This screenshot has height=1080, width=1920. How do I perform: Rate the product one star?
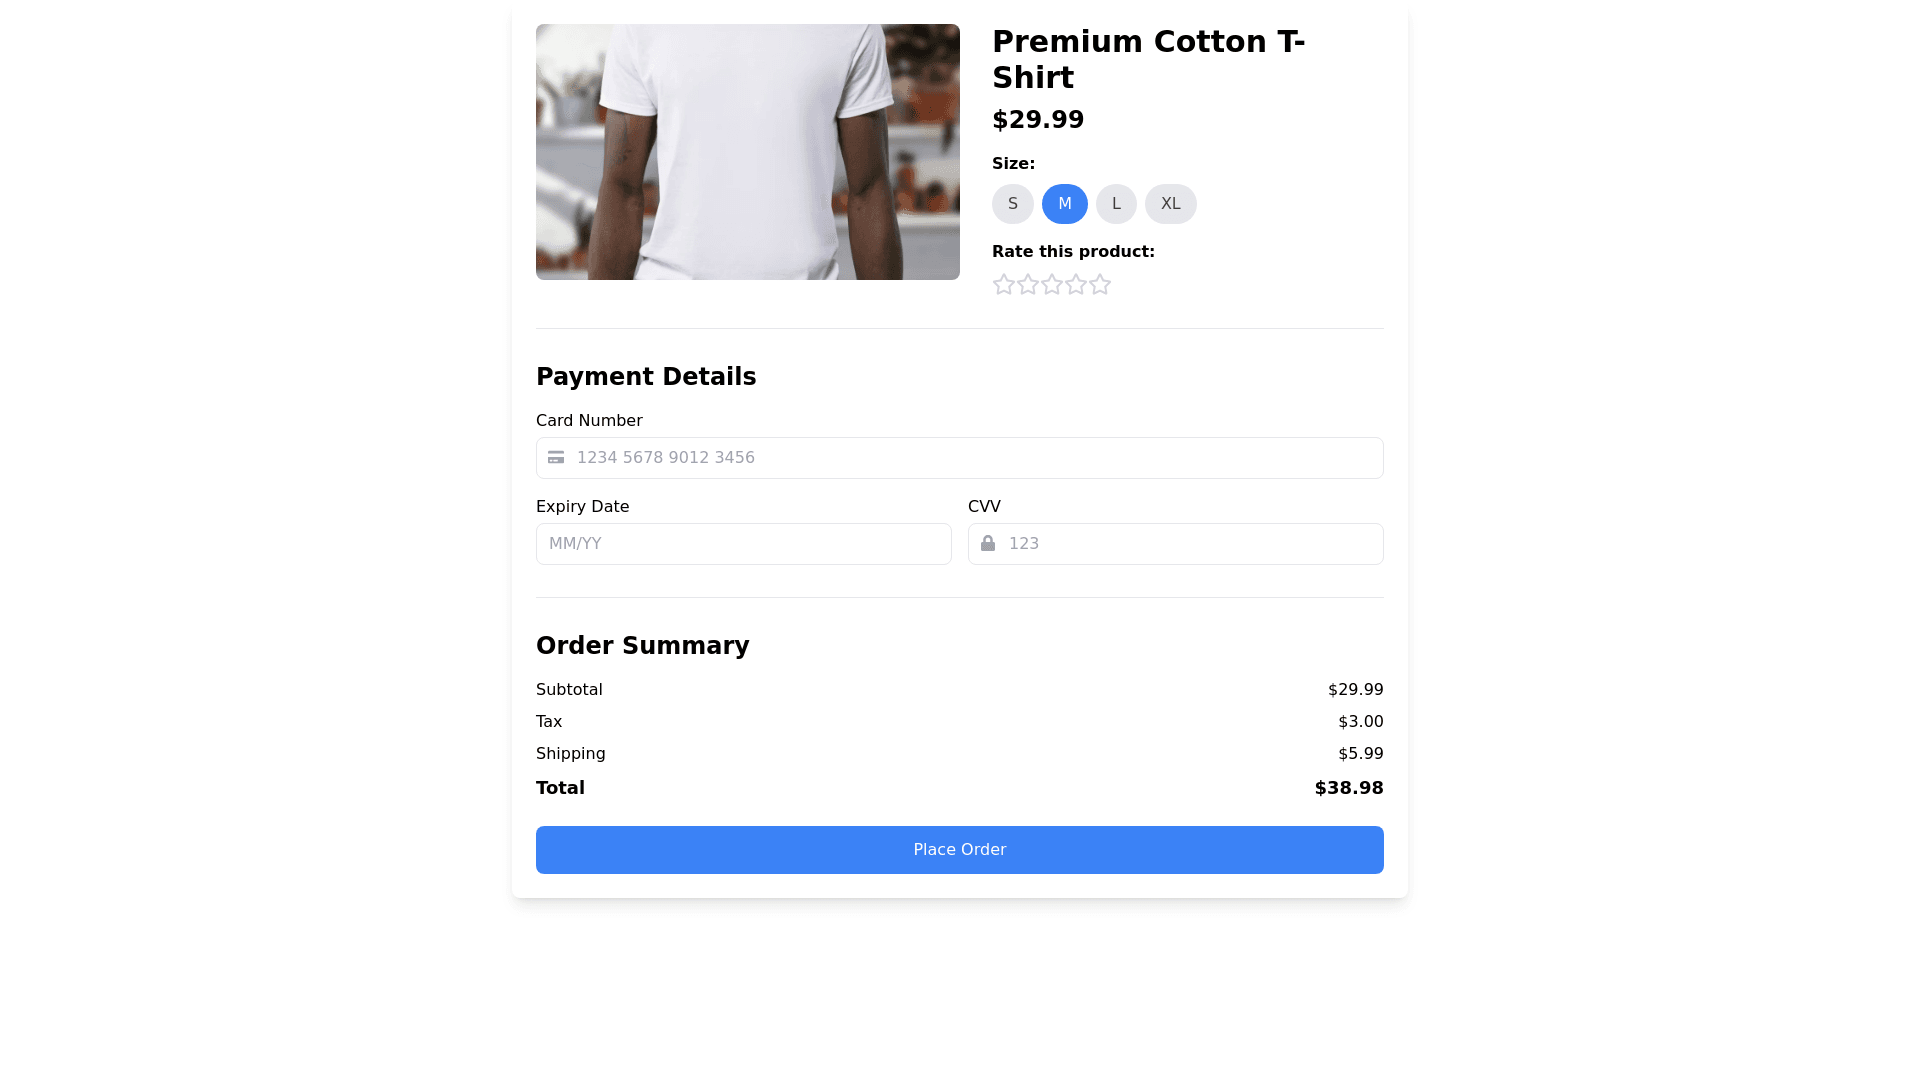[x=1004, y=285]
